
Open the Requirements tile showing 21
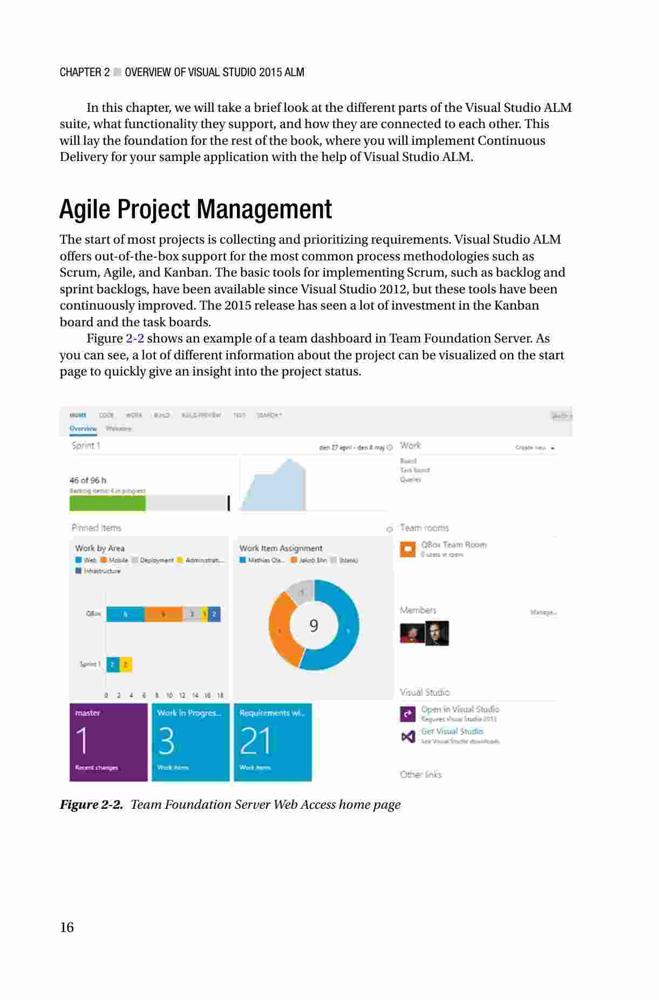click(x=273, y=742)
